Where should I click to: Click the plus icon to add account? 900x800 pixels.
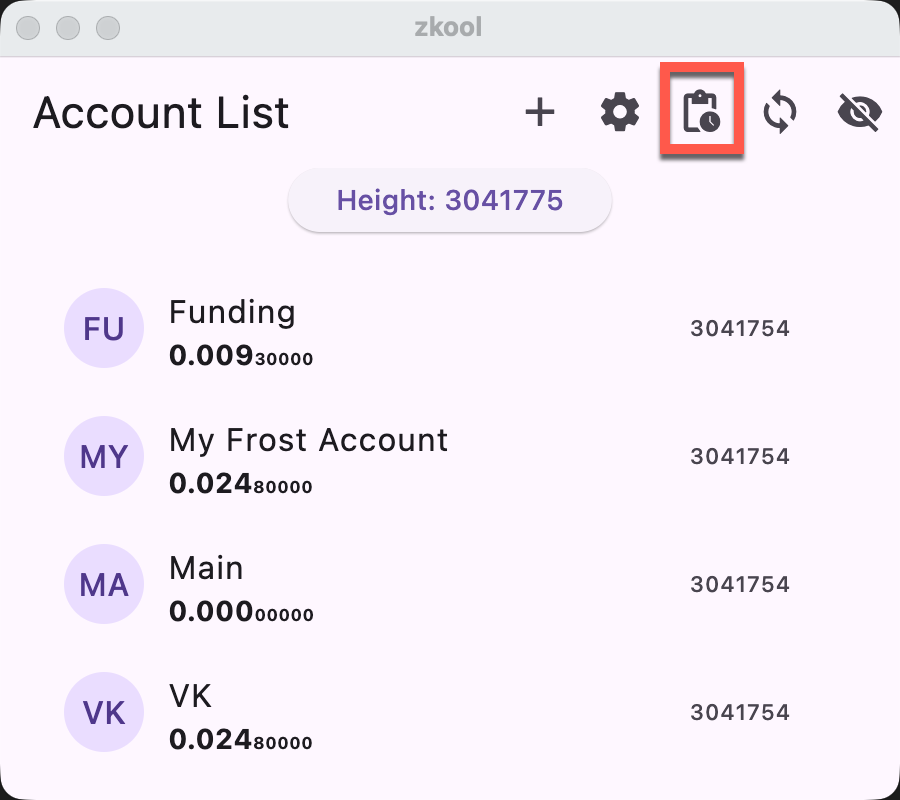540,113
